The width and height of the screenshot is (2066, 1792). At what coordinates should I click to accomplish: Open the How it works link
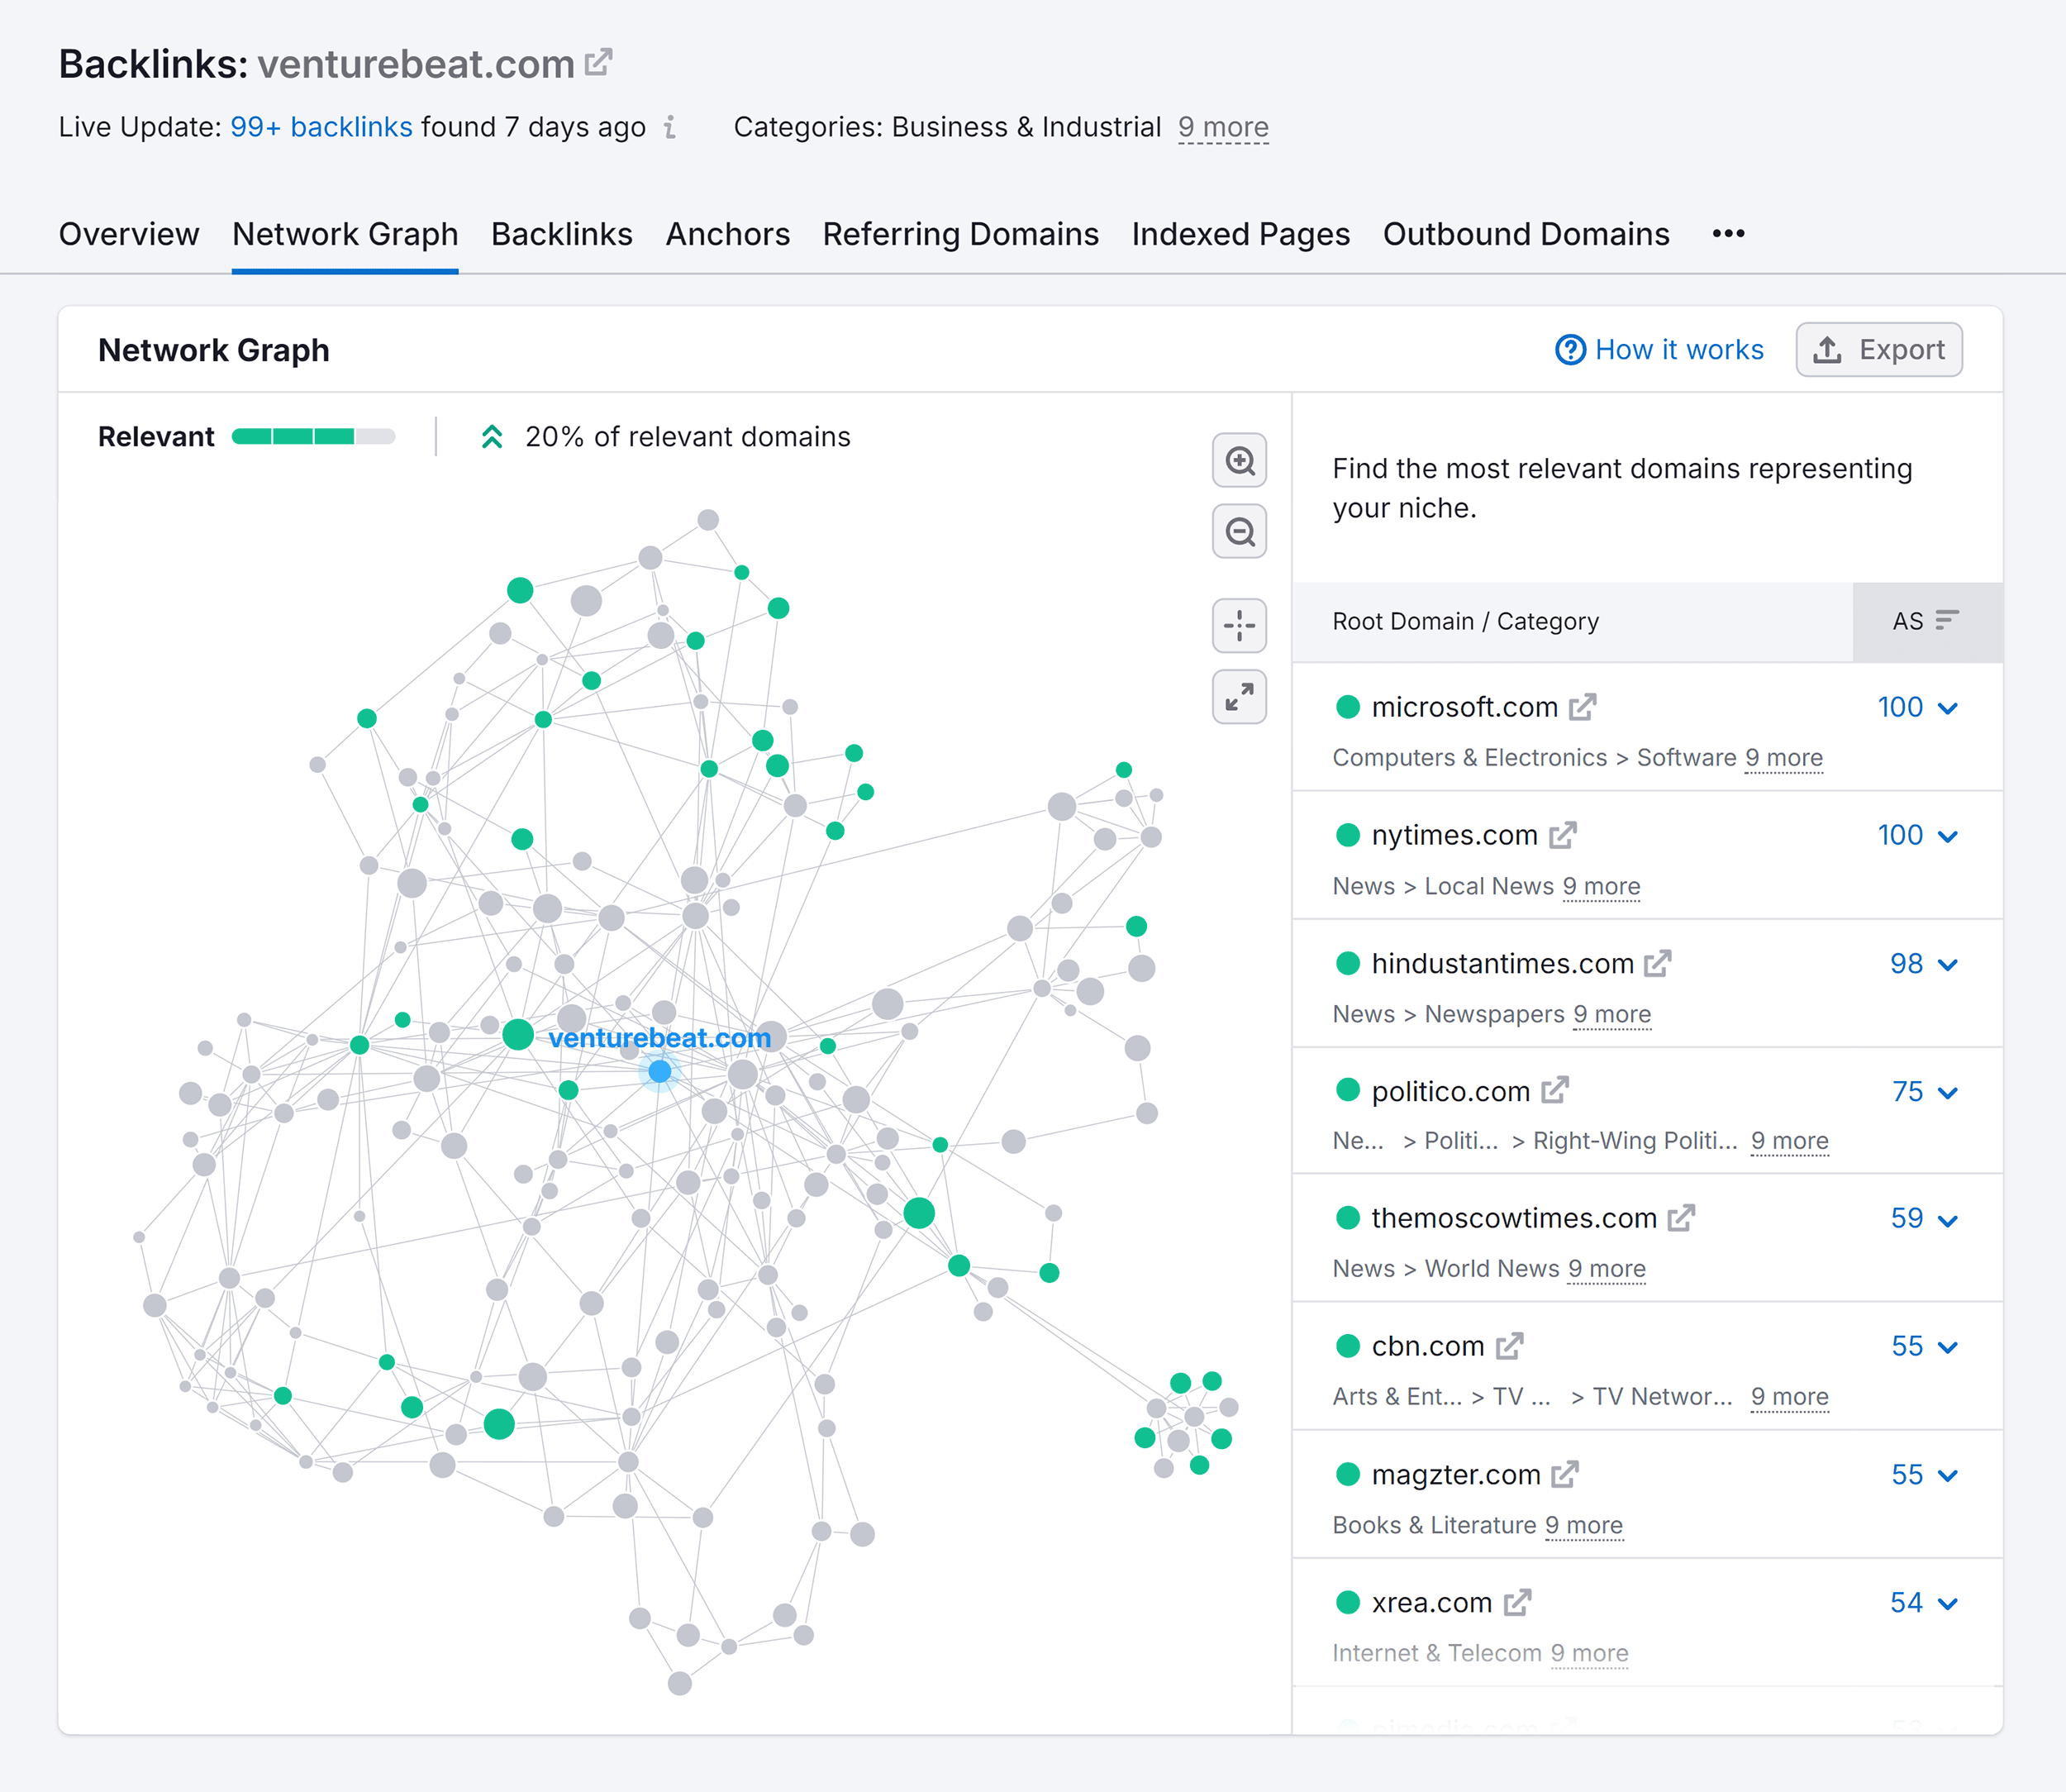coord(1679,350)
